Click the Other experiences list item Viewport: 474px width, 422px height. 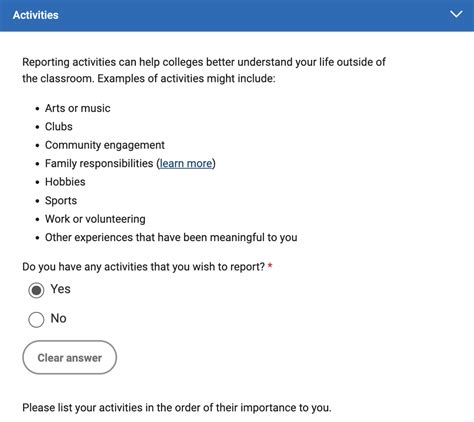[x=171, y=237]
